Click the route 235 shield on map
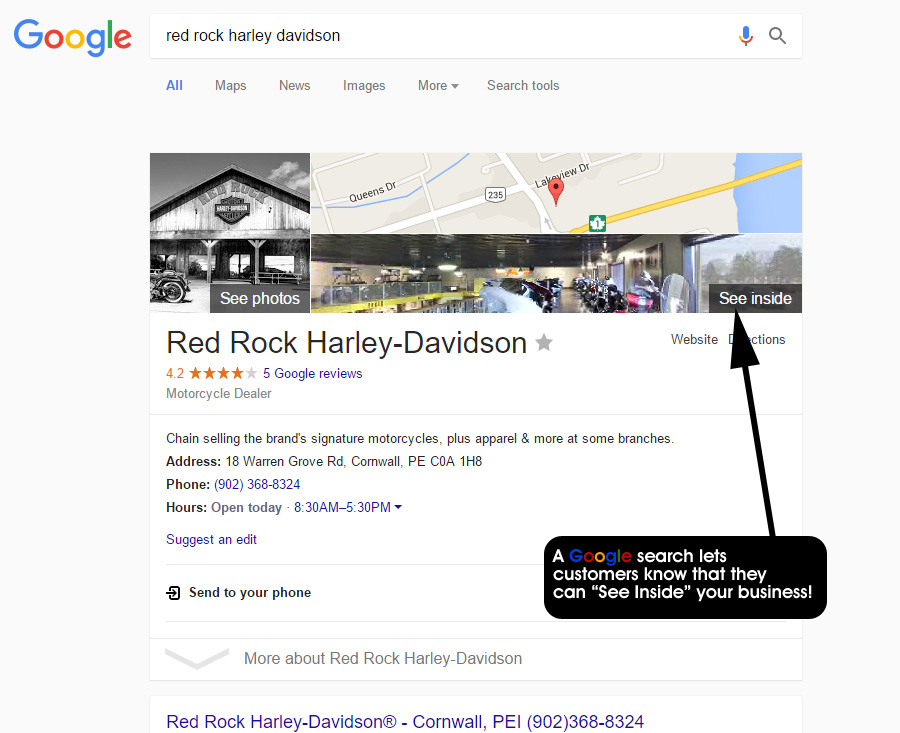 tap(495, 195)
